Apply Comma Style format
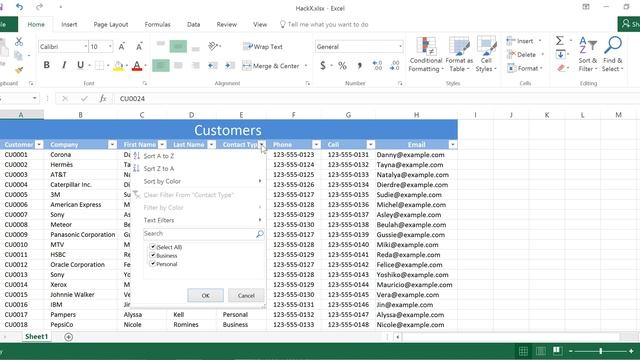This screenshot has width=640, height=360. (360, 65)
